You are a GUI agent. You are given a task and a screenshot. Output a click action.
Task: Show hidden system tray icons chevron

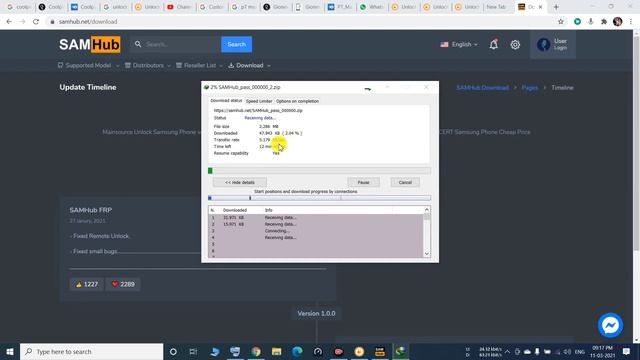pyautogui.click(x=507, y=351)
